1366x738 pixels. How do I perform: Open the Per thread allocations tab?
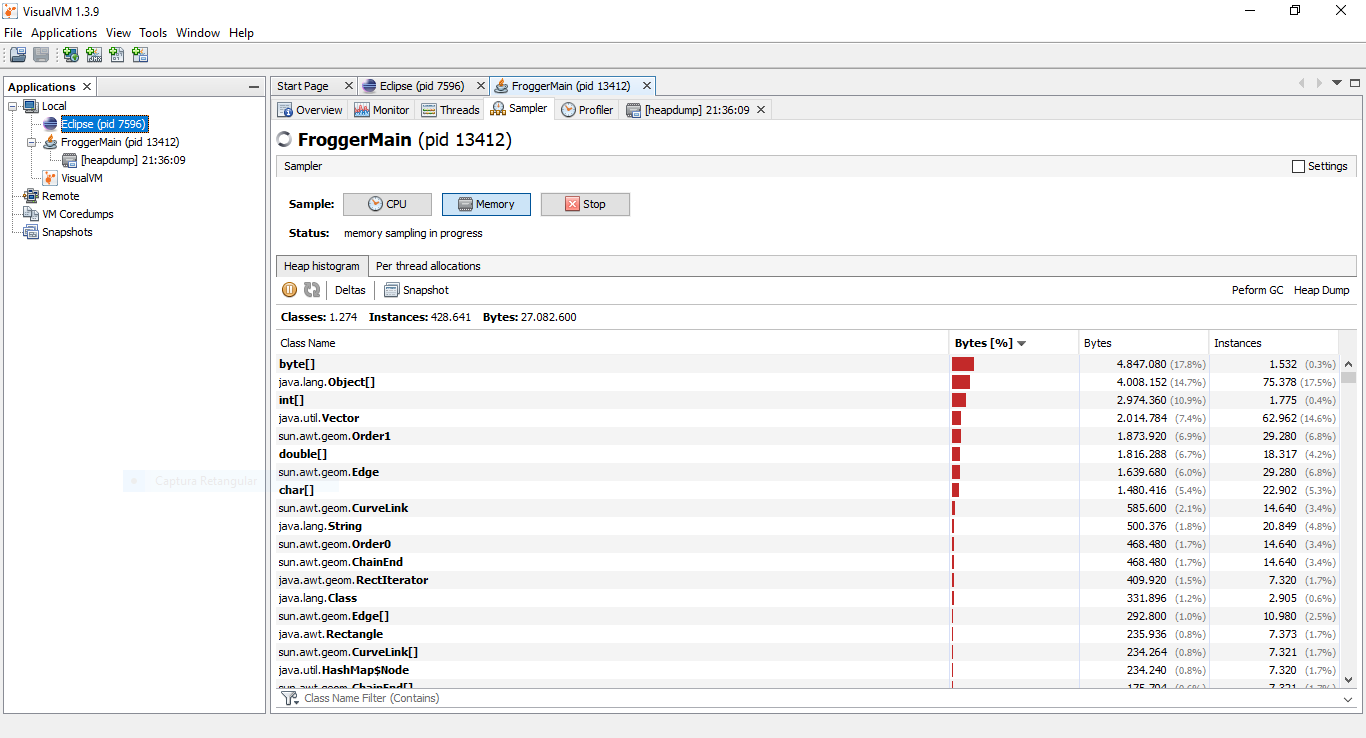click(x=428, y=266)
